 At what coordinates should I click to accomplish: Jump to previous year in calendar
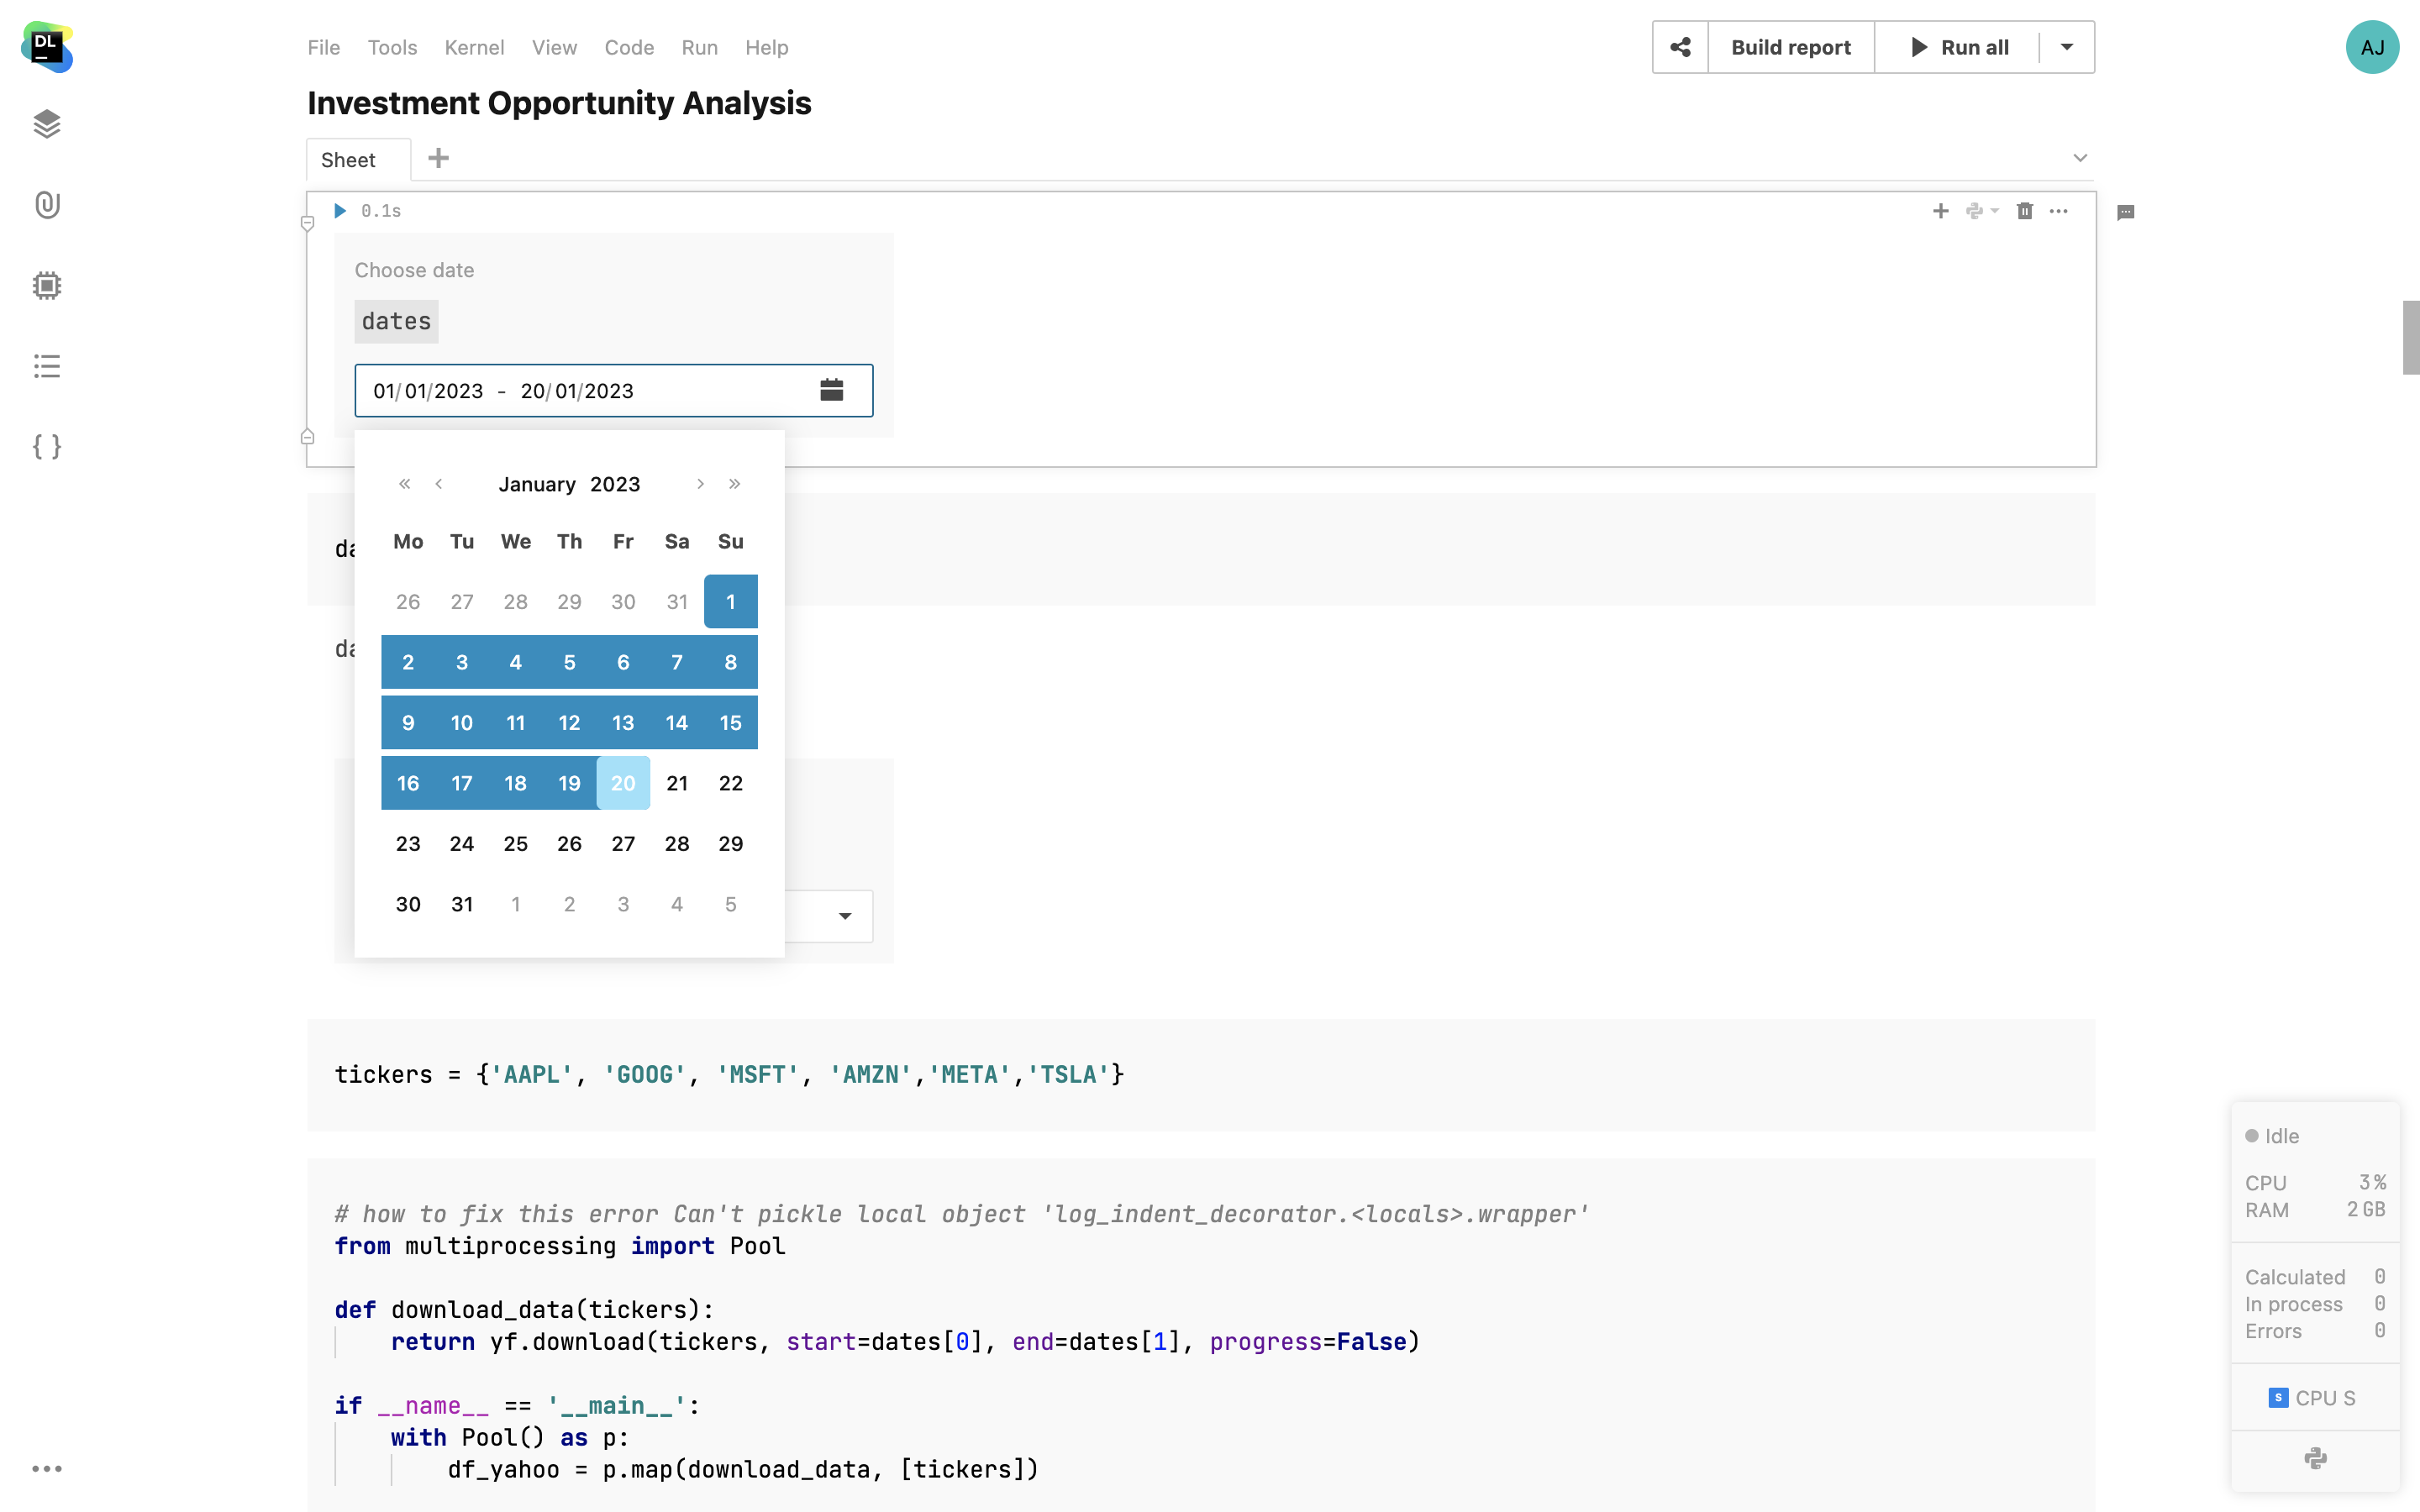pyautogui.click(x=404, y=484)
